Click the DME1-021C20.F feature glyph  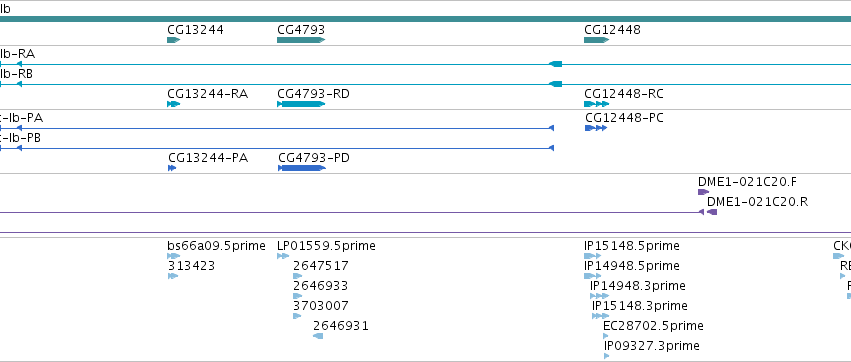(x=703, y=192)
